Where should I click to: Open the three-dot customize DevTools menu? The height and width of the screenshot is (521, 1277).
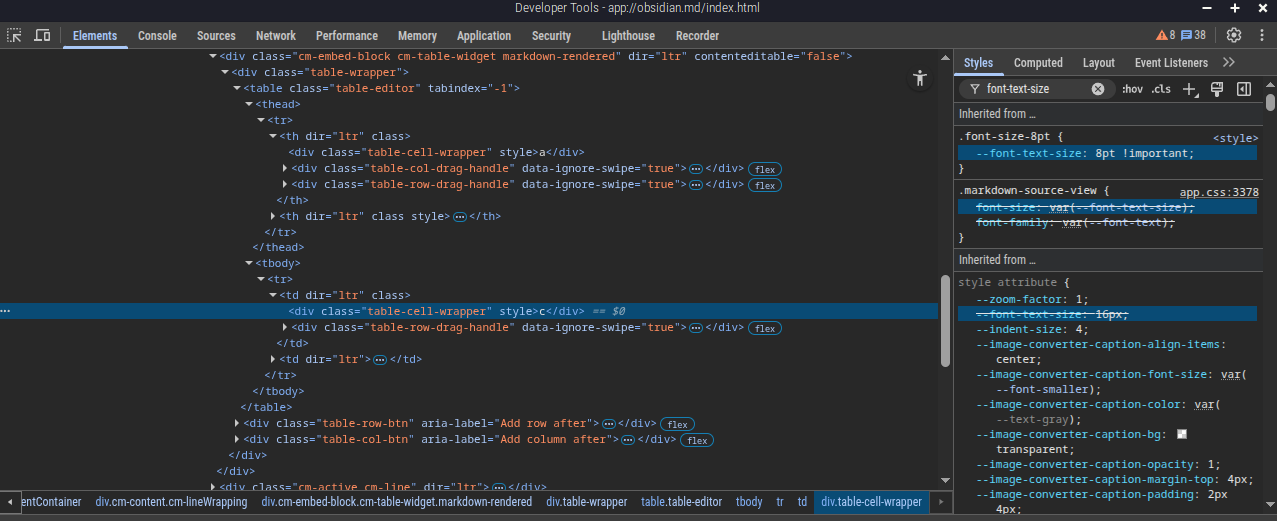coord(1260,35)
